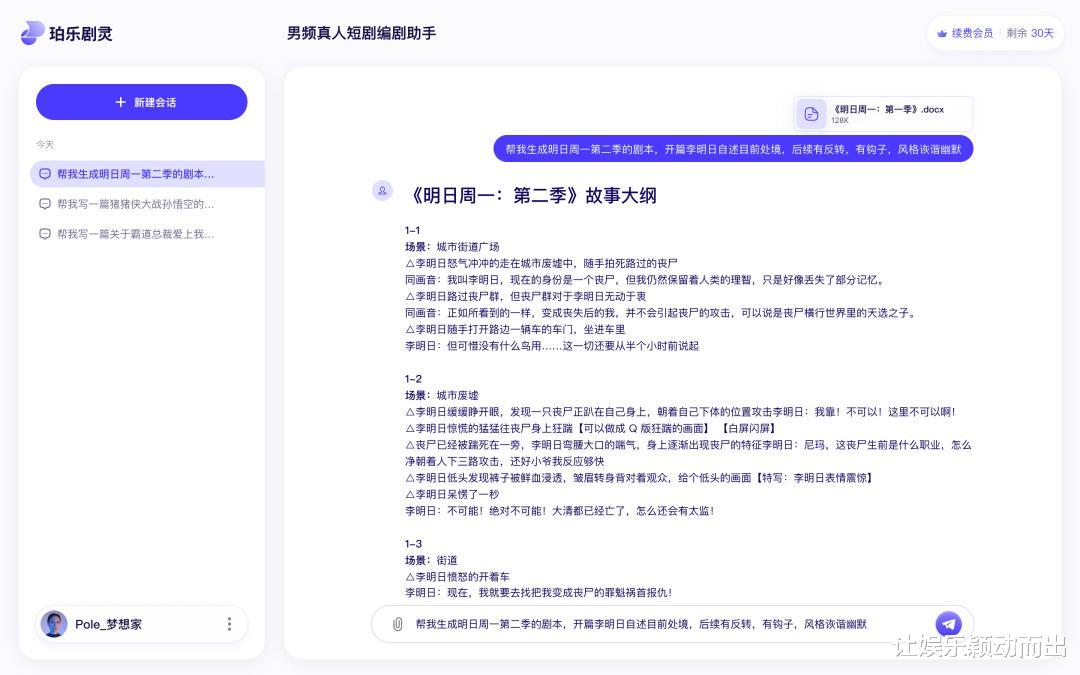Click the document icon on the docx attachment
Viewport: 1080px width, 675px height.
click(811, 114)
